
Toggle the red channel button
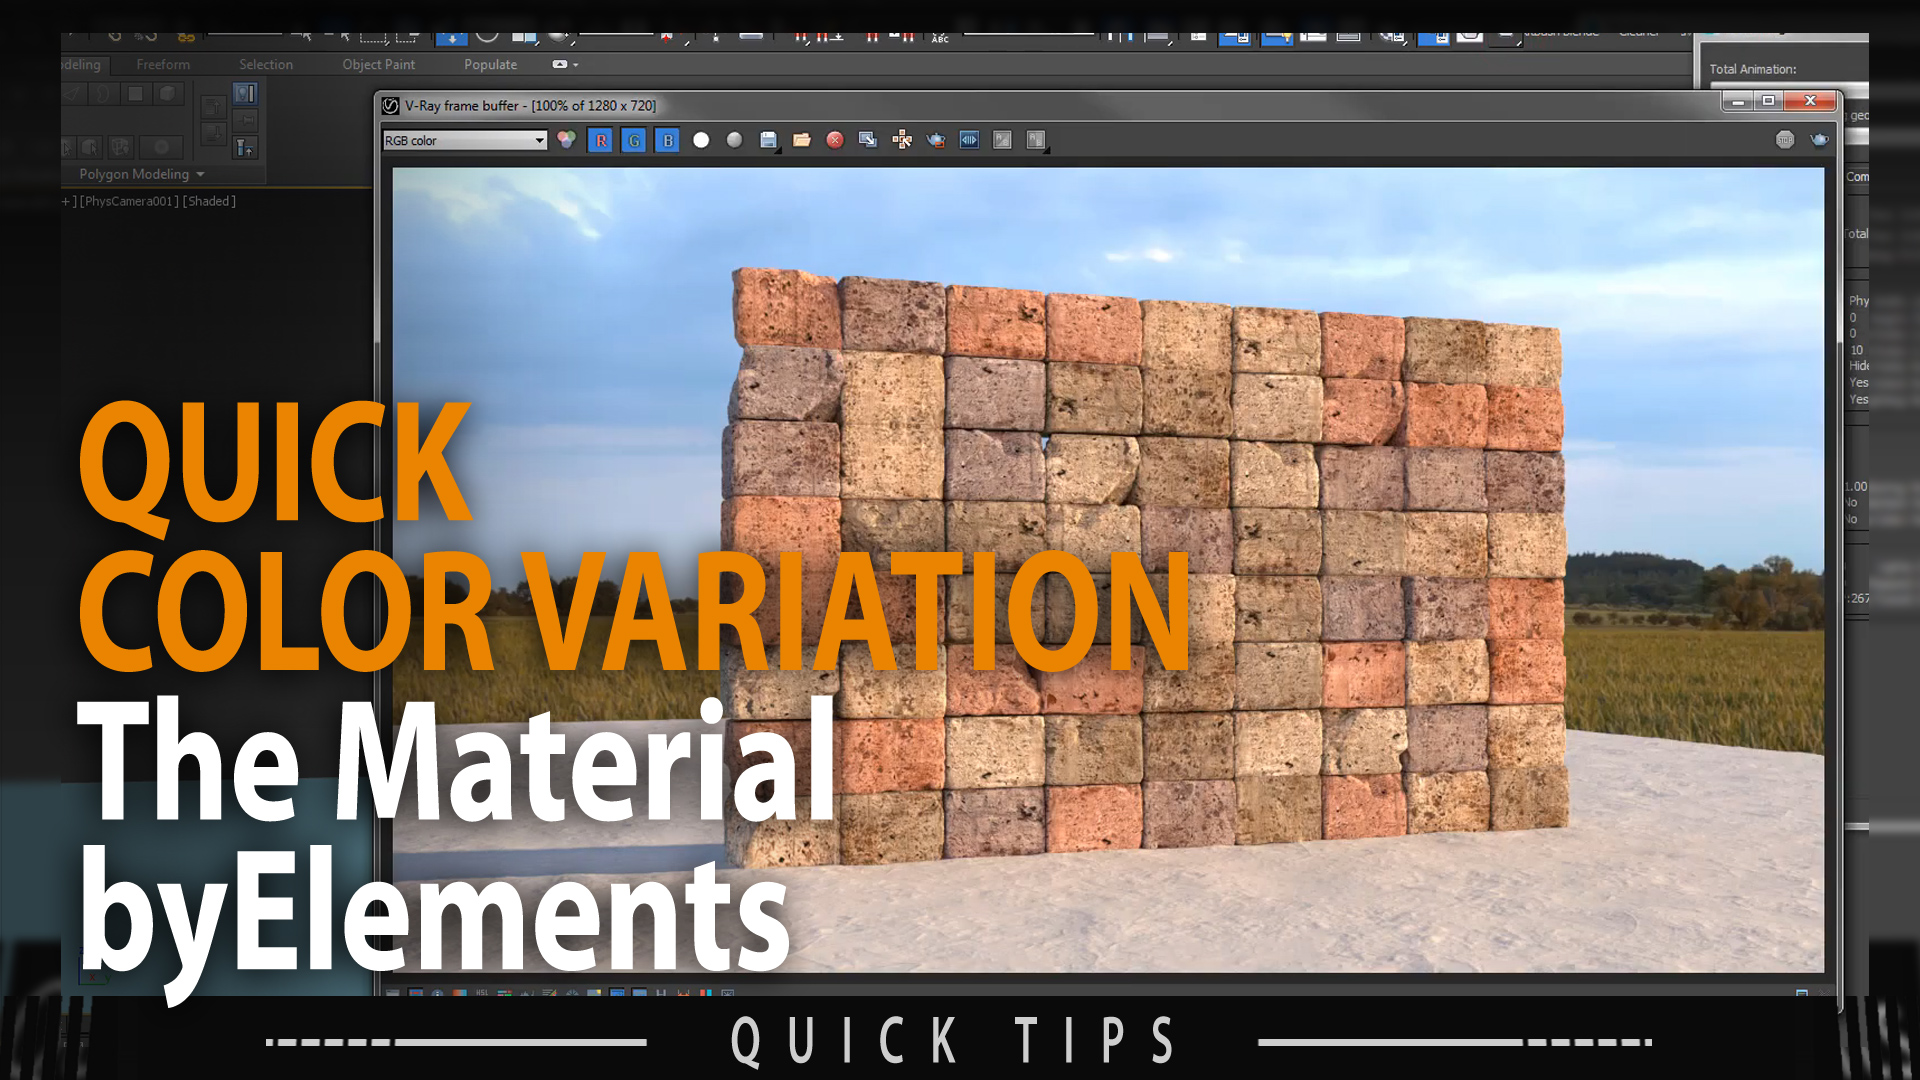601,141
